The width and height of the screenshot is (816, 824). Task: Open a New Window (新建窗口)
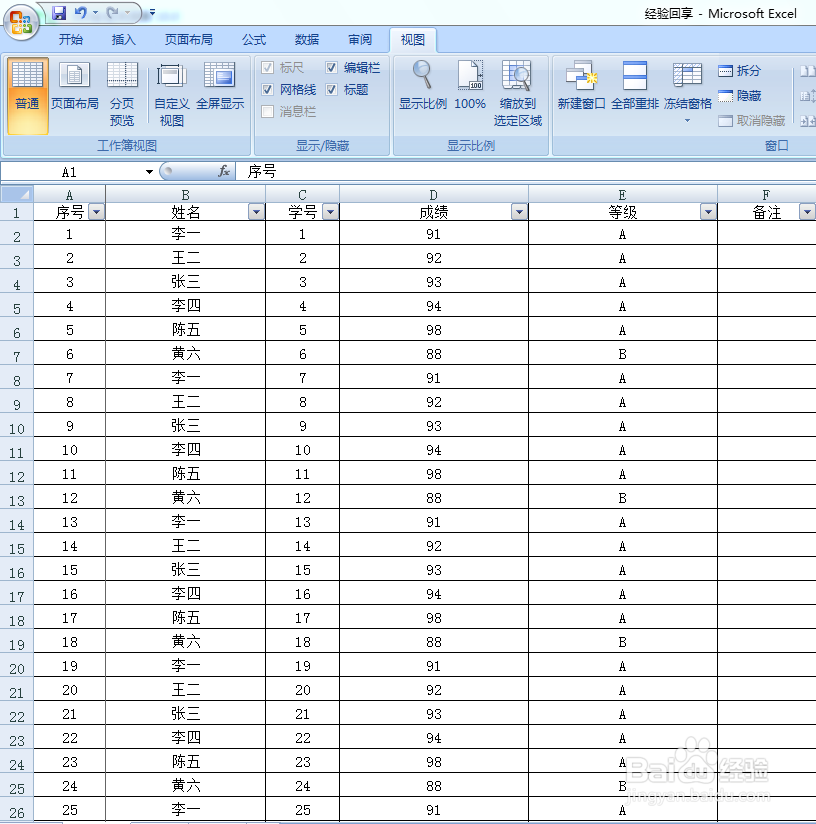pyautogui.click(x=582, y=86)
